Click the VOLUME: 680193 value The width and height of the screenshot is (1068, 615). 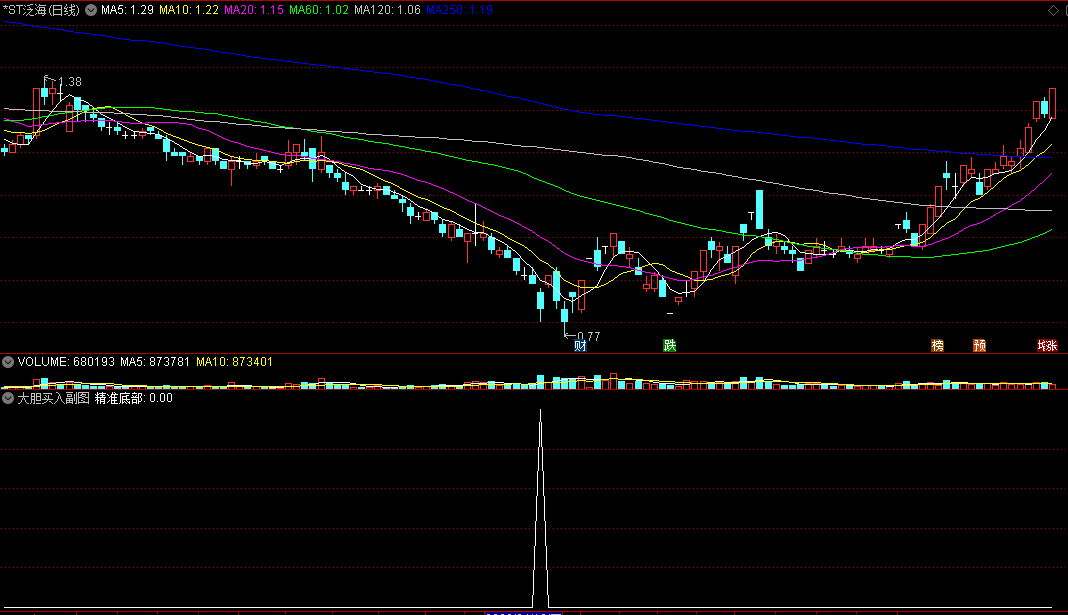pyautogui.click(x=66, y=362)
